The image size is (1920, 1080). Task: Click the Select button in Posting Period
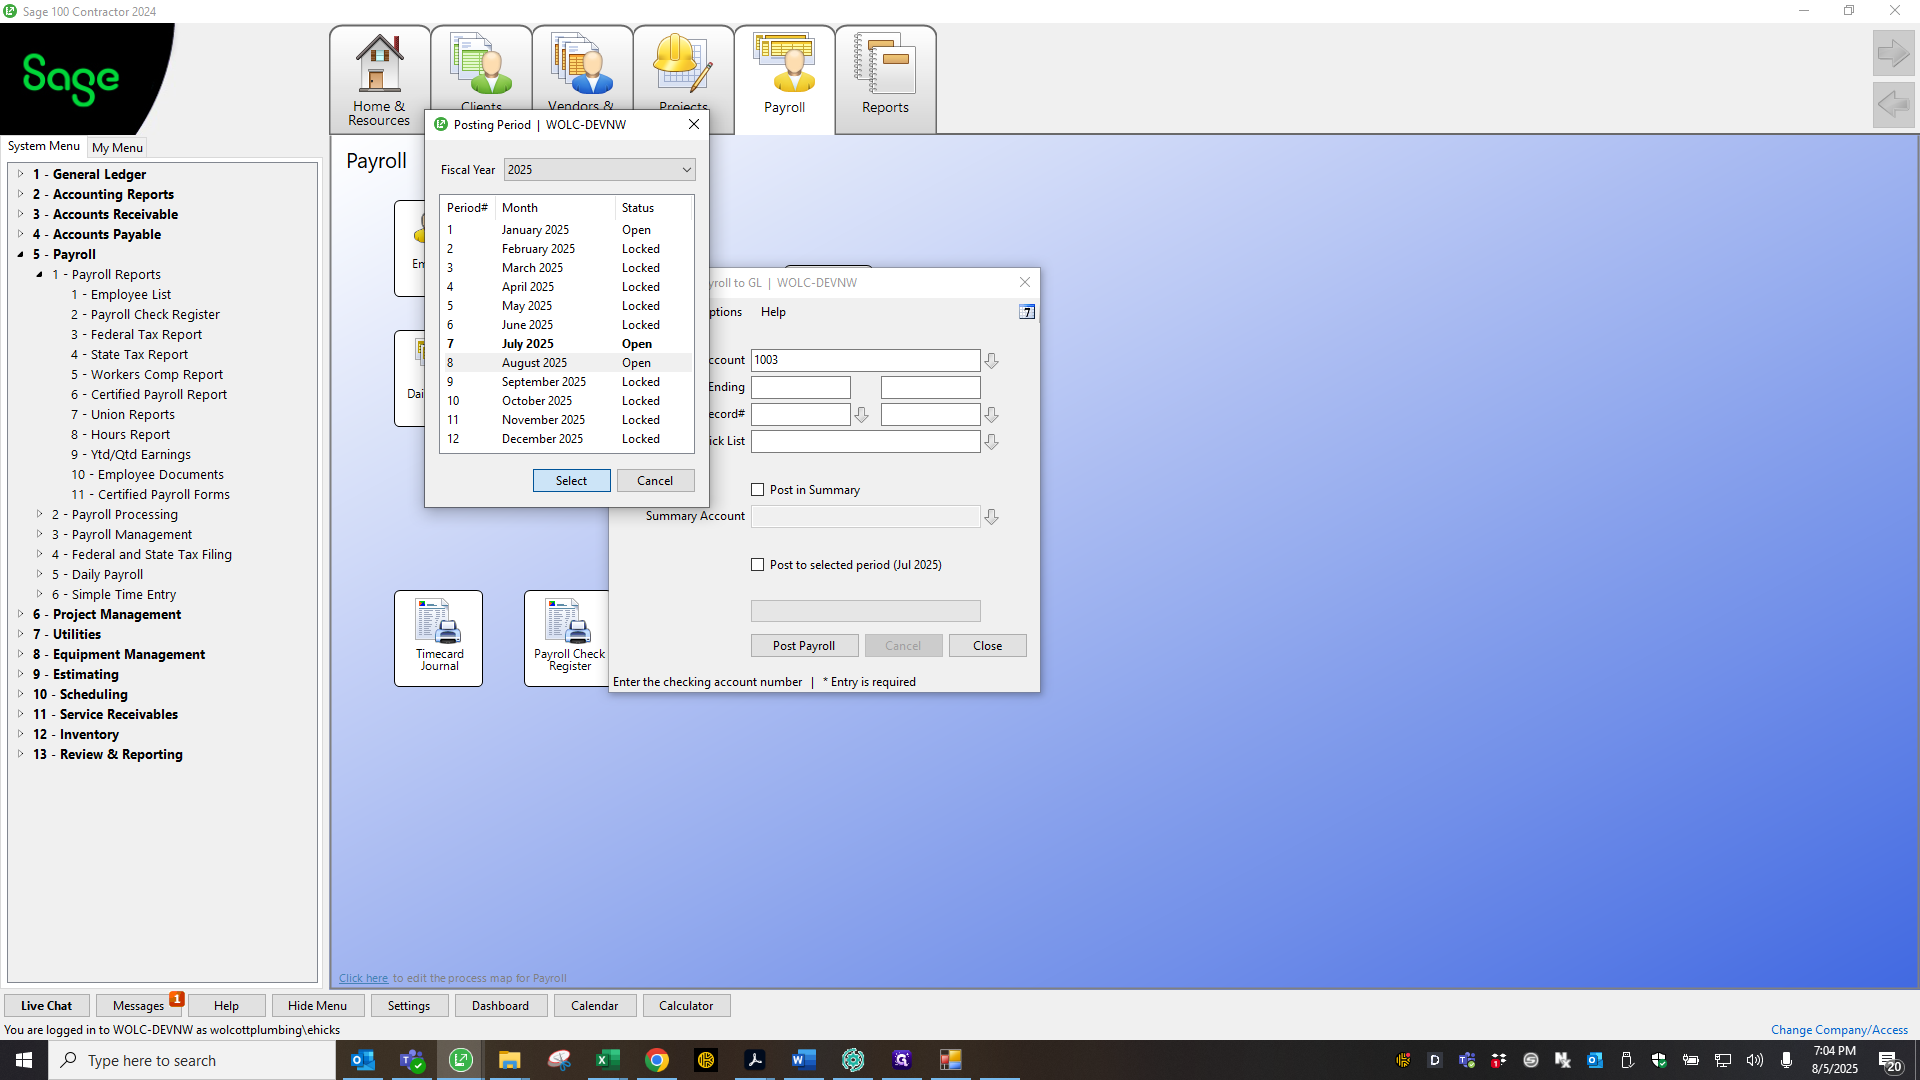coord(571,481)
